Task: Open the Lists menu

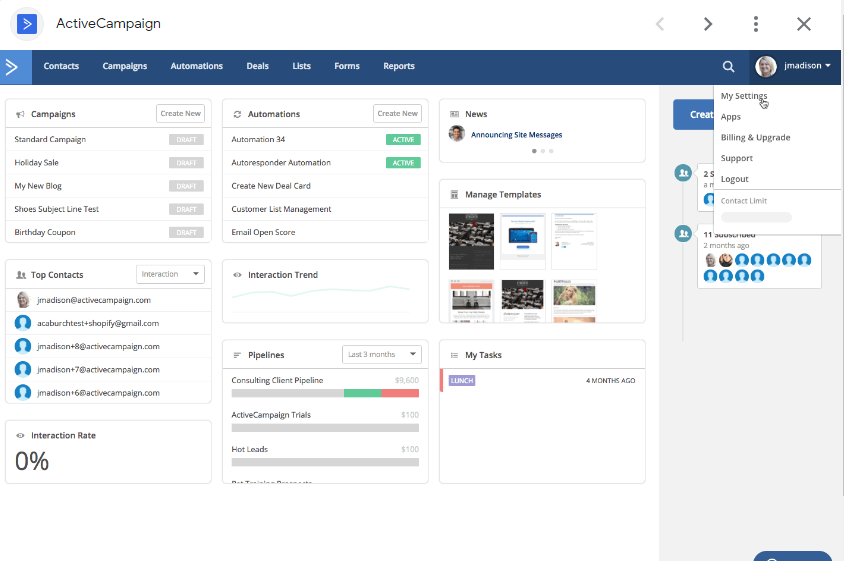Action: tap(301, 66)
